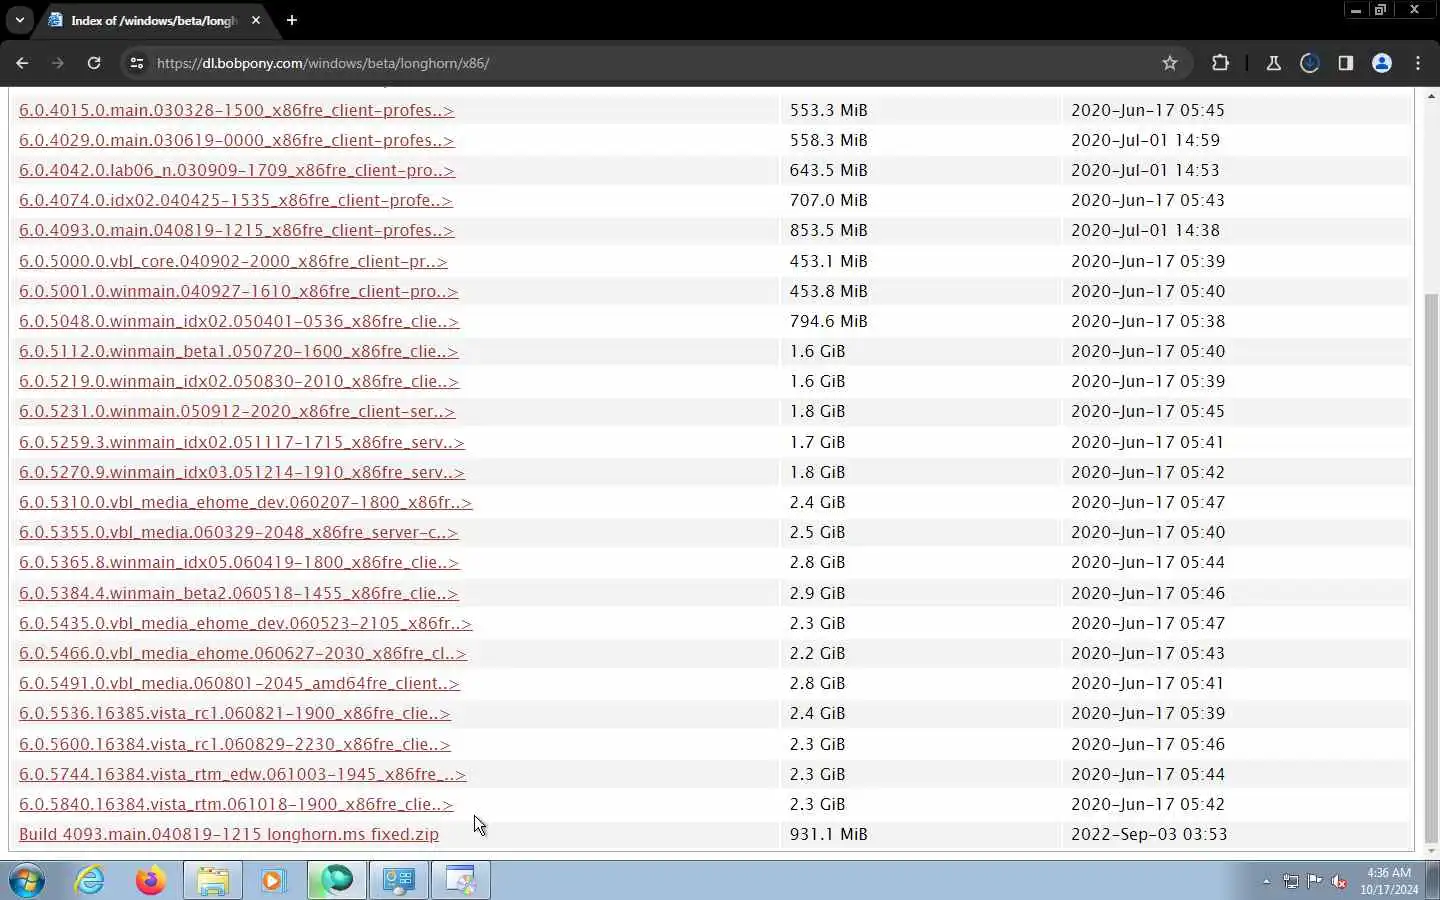
Task: Open the Windows Start button
Action: tap(27, 881)
